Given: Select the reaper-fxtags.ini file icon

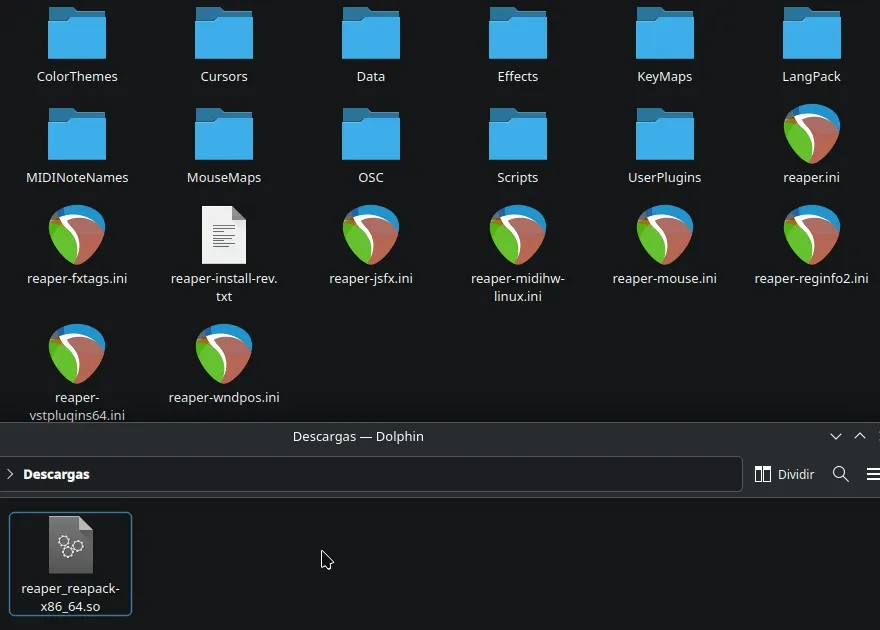Looking at the screenshot, I should pos(77,234).
